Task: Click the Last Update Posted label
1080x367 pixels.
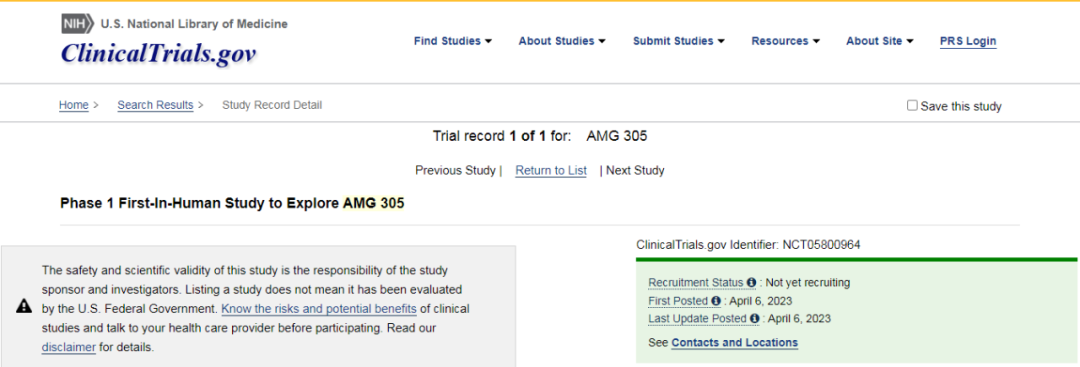Action: click(x=697, y=319)
